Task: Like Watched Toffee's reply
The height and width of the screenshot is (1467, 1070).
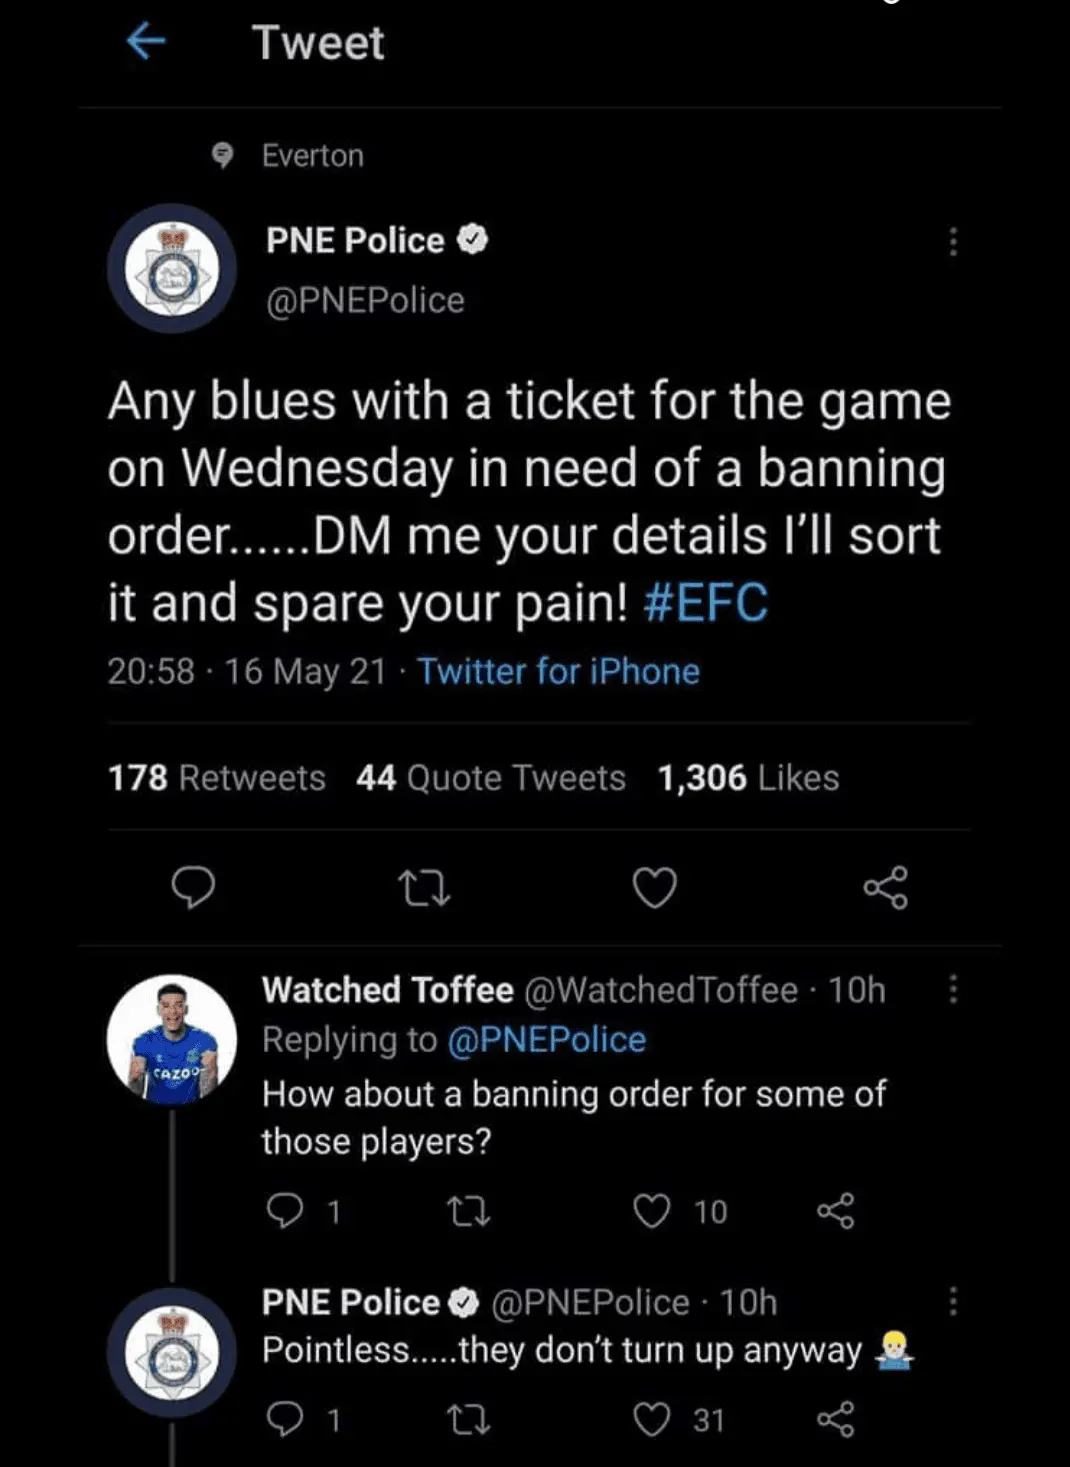Action: (x=652, y=1211)
